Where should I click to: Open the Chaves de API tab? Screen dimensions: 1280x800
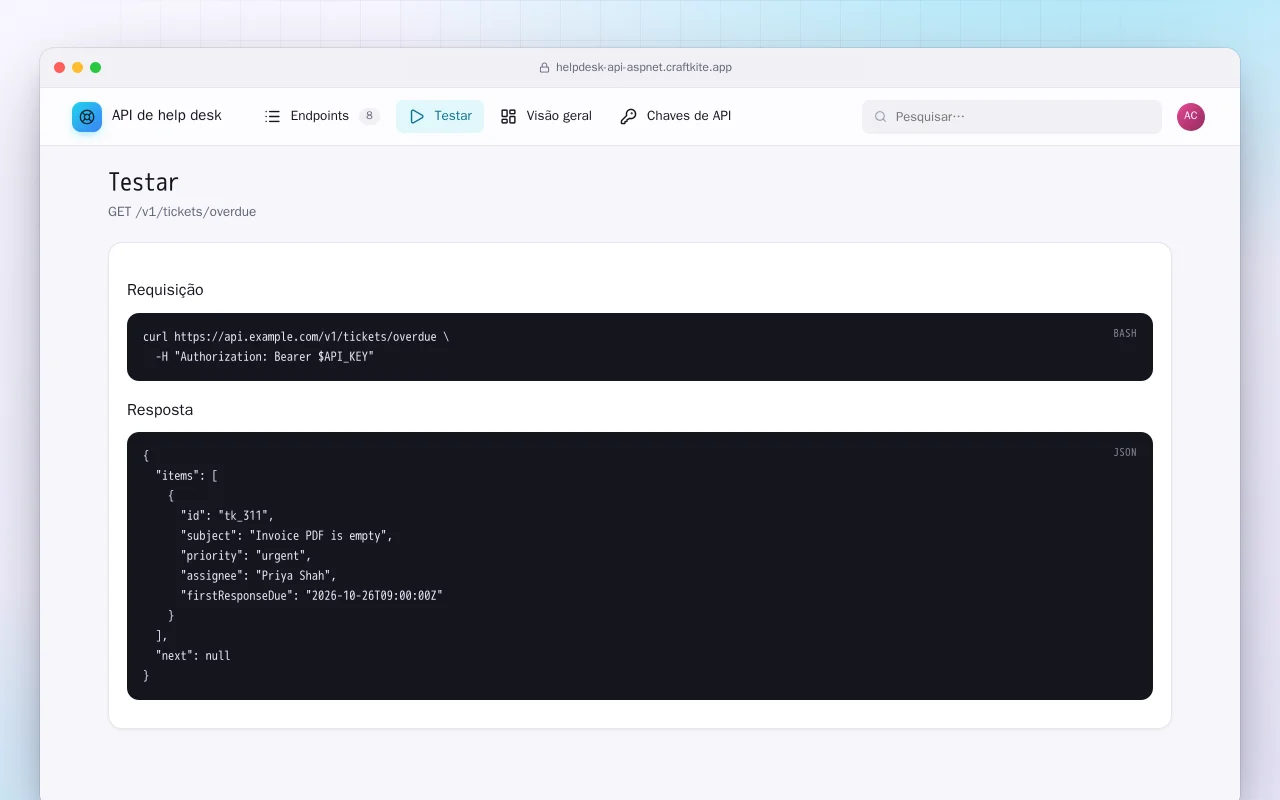[676, 116]
